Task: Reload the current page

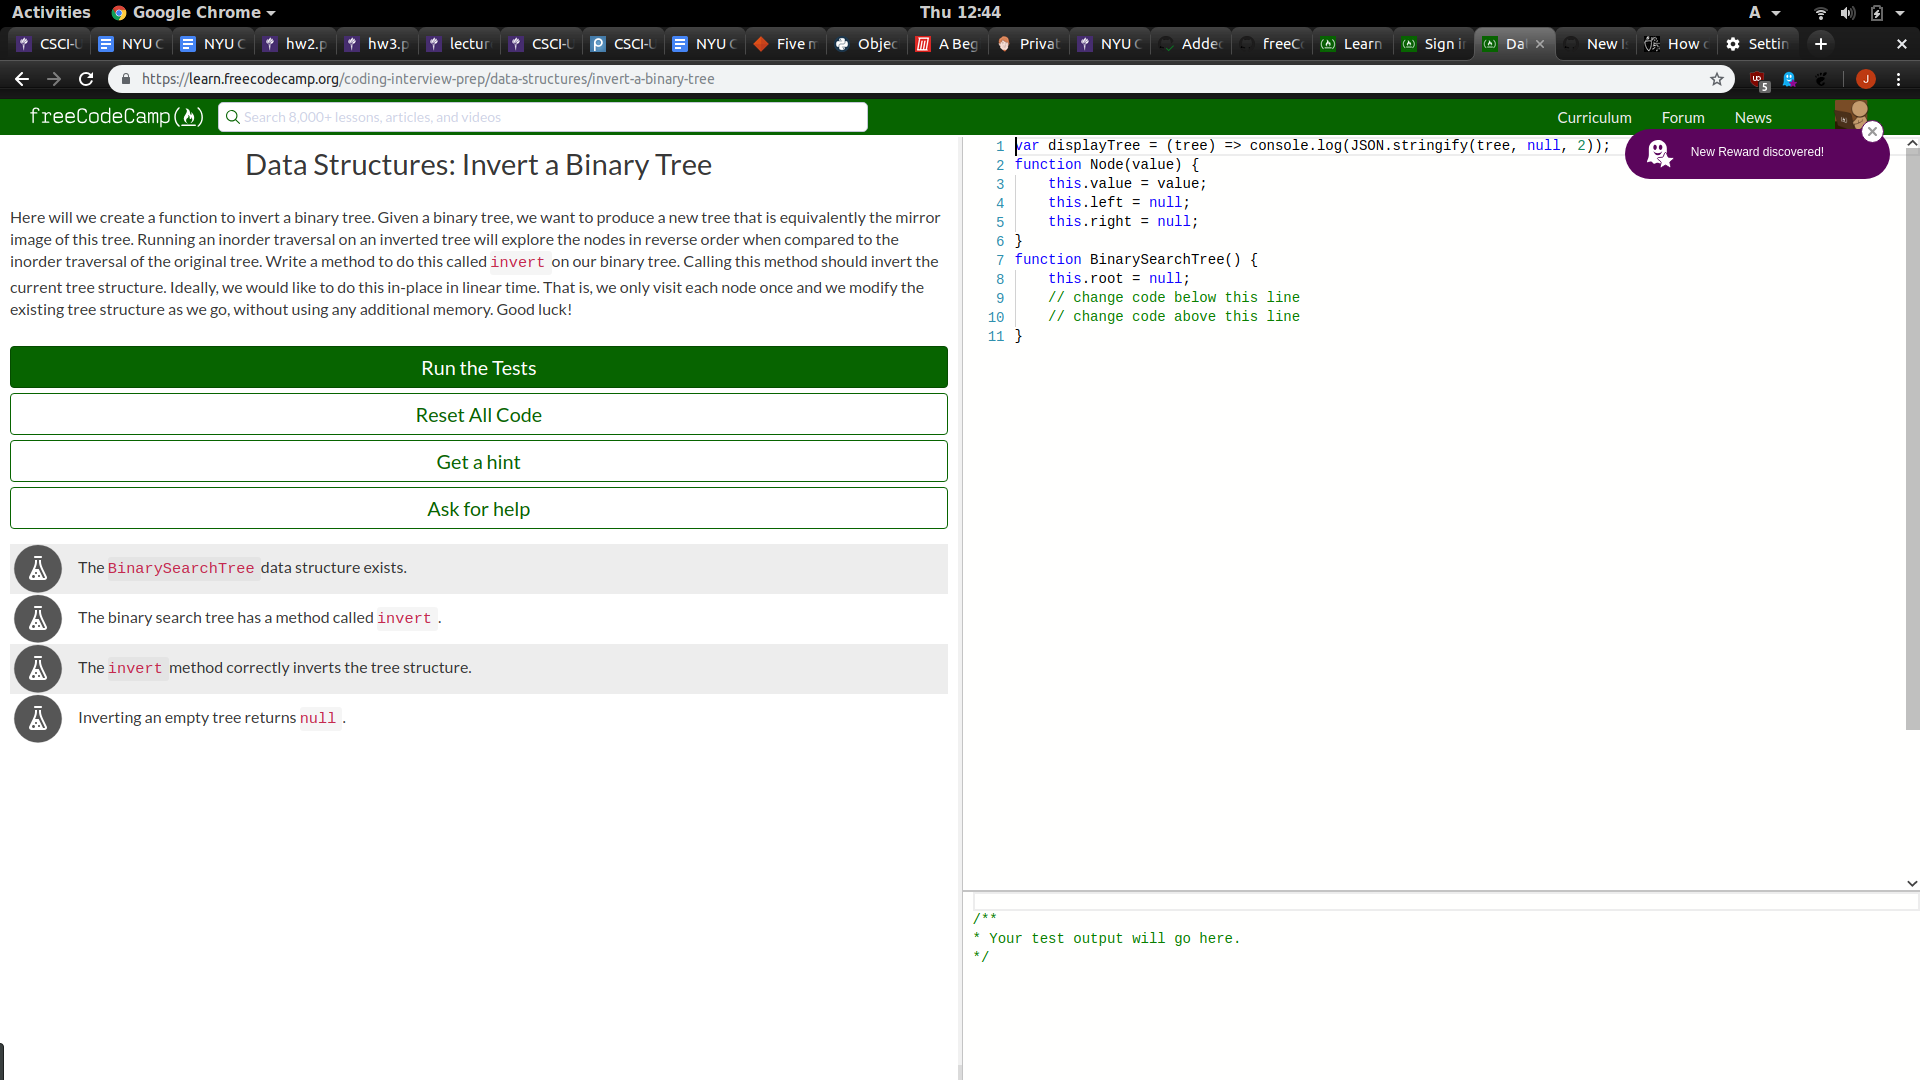Action: 86,78
